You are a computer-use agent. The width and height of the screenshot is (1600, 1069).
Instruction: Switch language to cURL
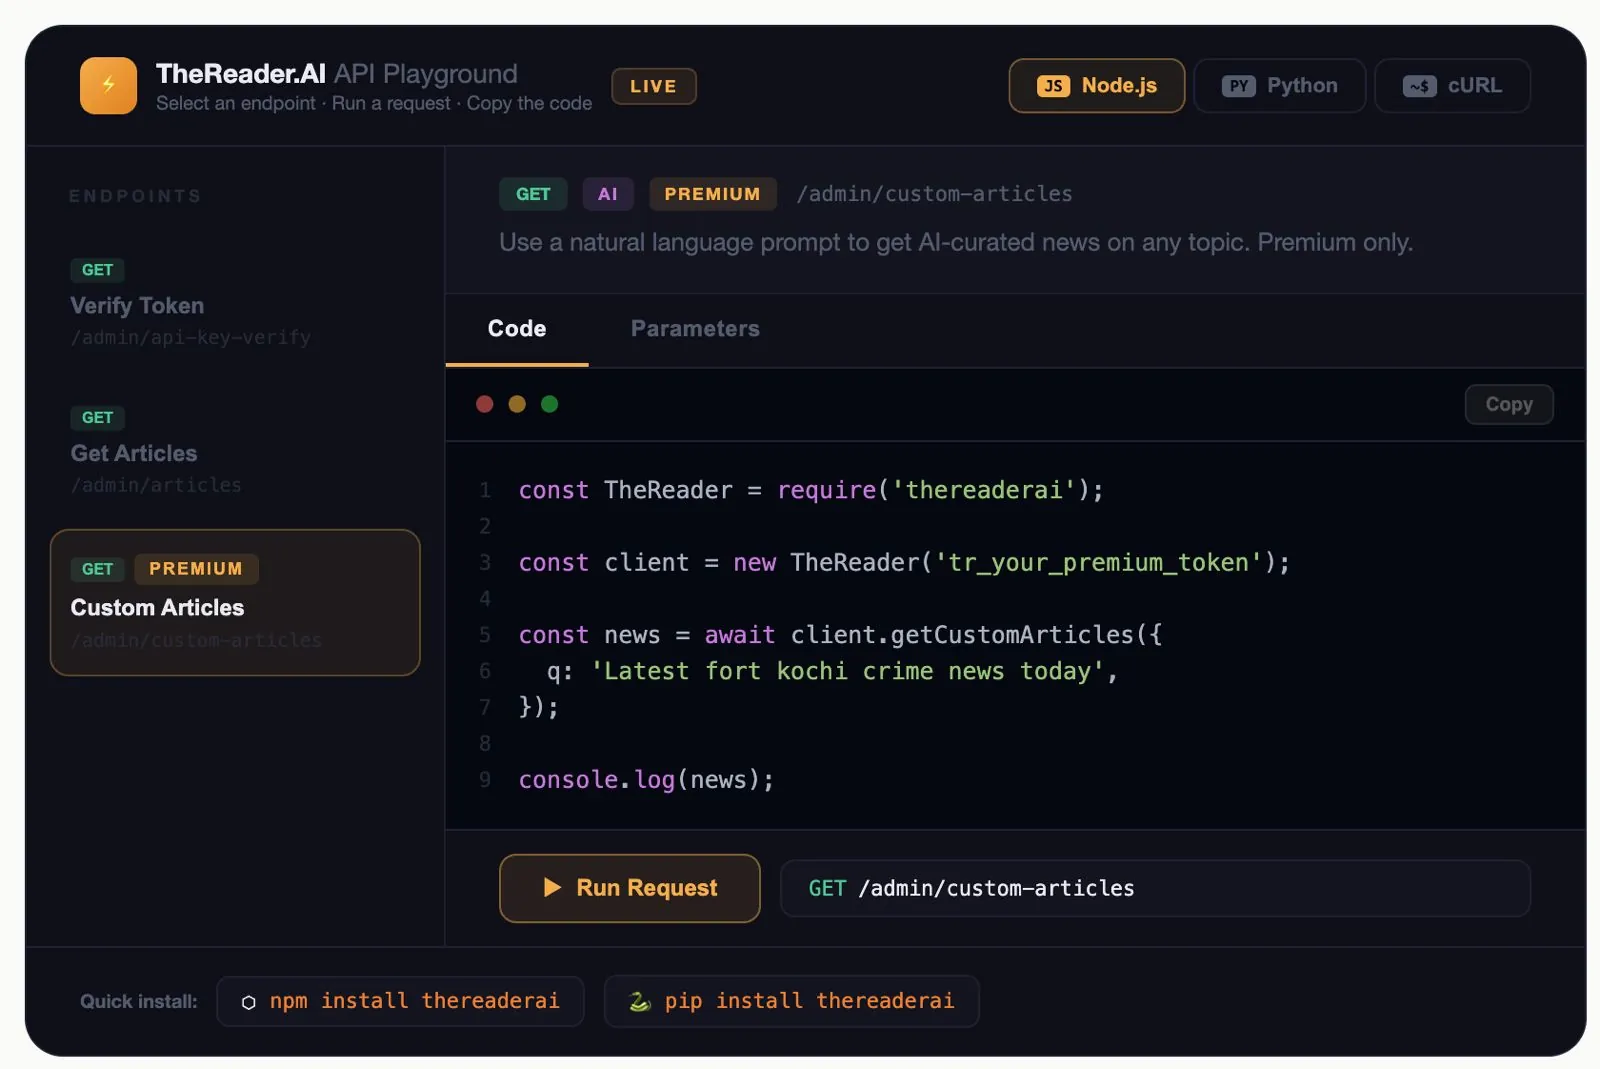(1452, 86)
